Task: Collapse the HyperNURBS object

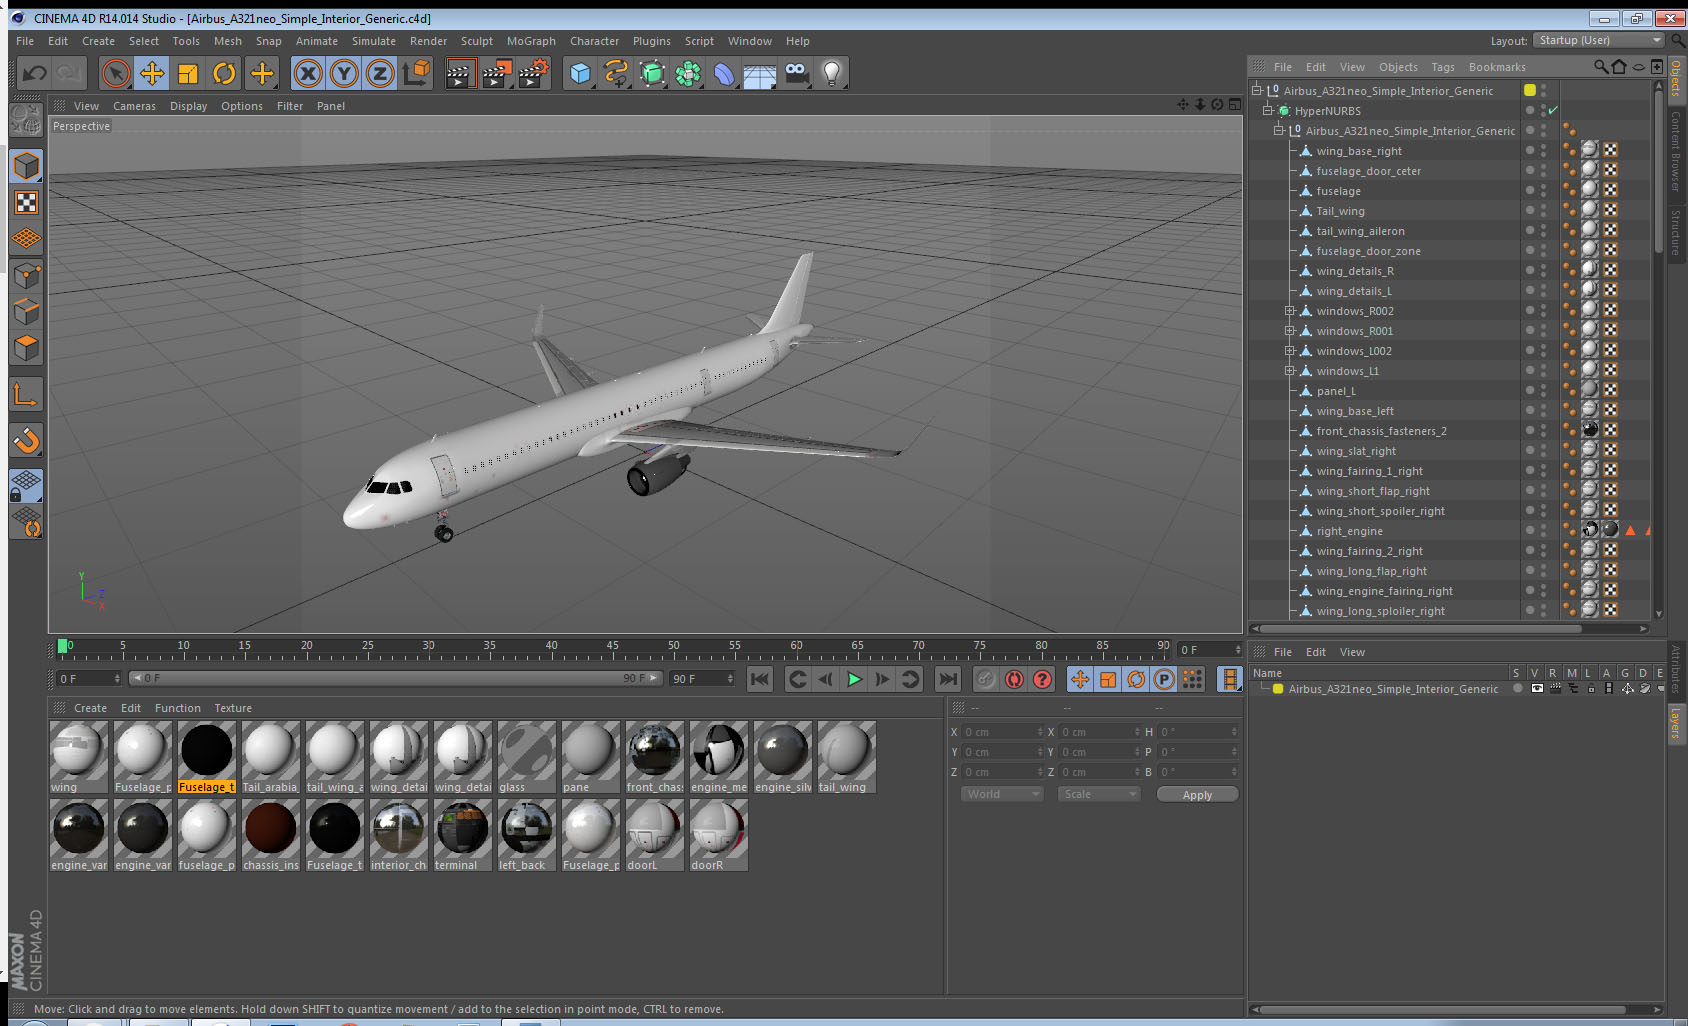Action: point(1268,110)
